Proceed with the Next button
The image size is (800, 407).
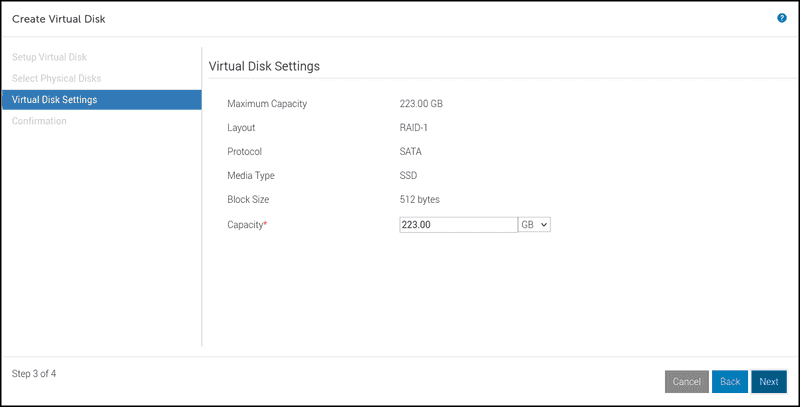click(x=768, y=381)
